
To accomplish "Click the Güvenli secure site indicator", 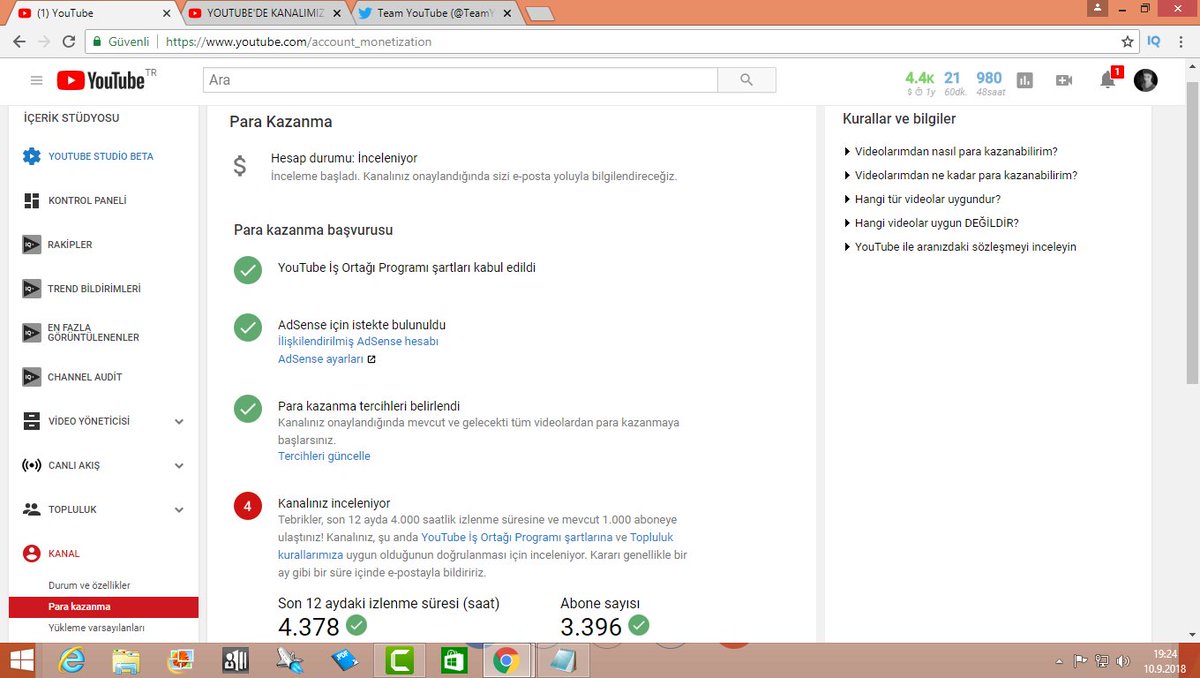I will [120, 42].
